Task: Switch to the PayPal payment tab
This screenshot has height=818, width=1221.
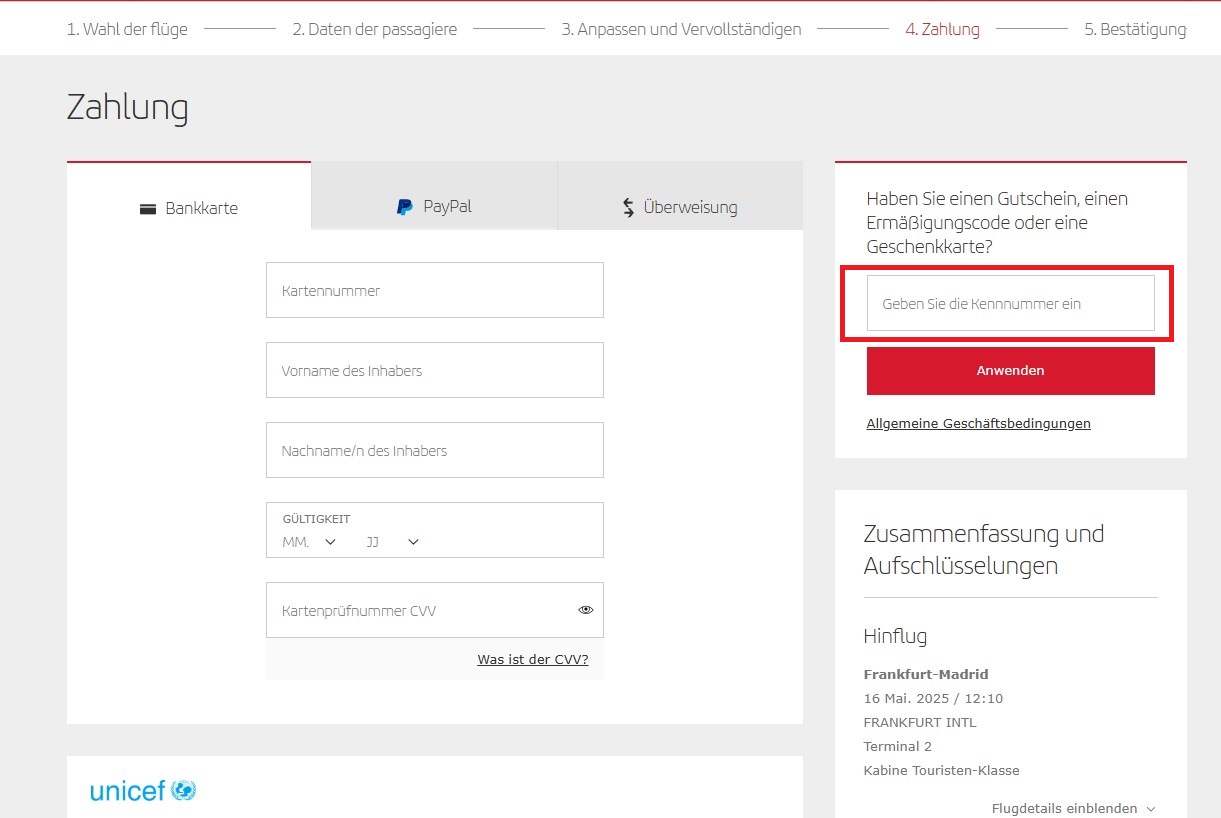Action: tap(434, 207)
